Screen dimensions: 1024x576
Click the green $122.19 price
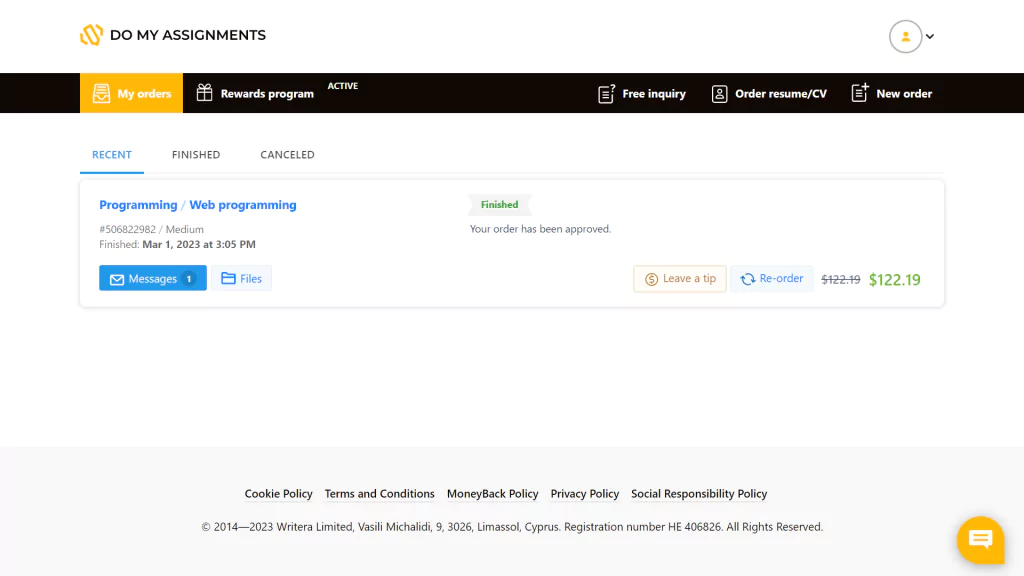tap(895, 280)
